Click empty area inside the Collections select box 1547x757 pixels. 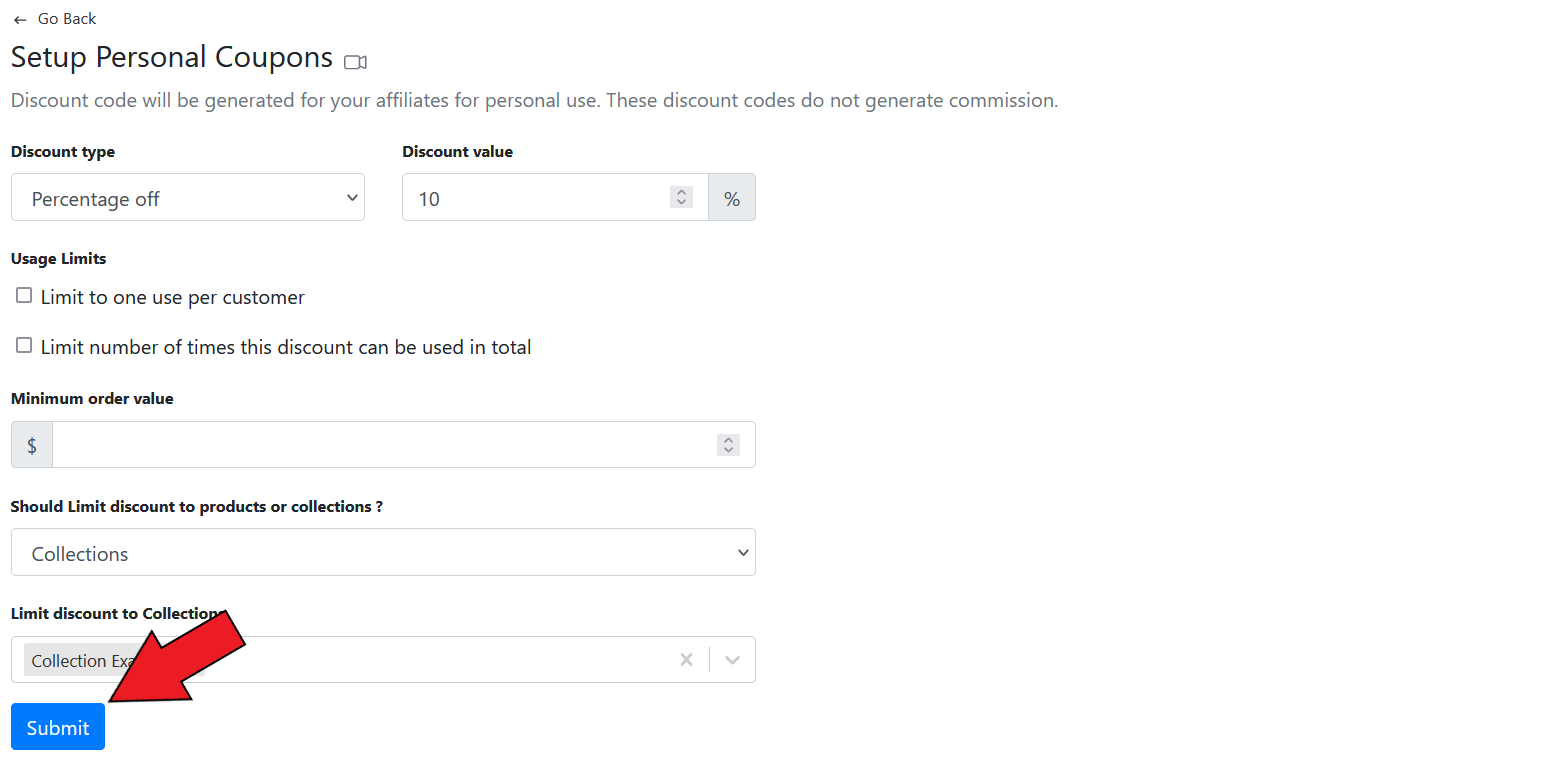[450, 660]
